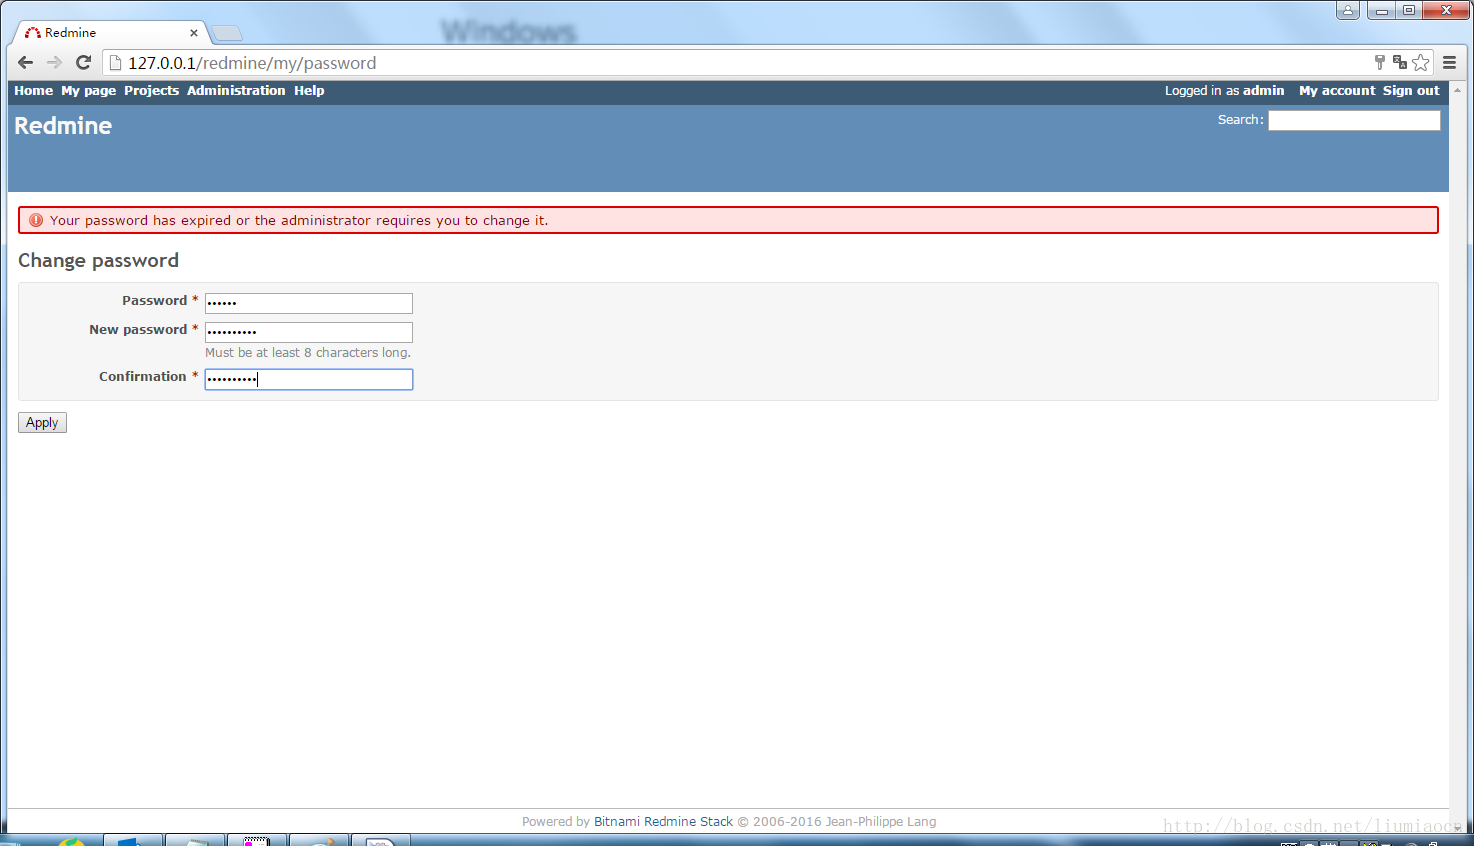Click the address bar URL
Viewport: 1474px width, 846px height.
click(252, 63)
